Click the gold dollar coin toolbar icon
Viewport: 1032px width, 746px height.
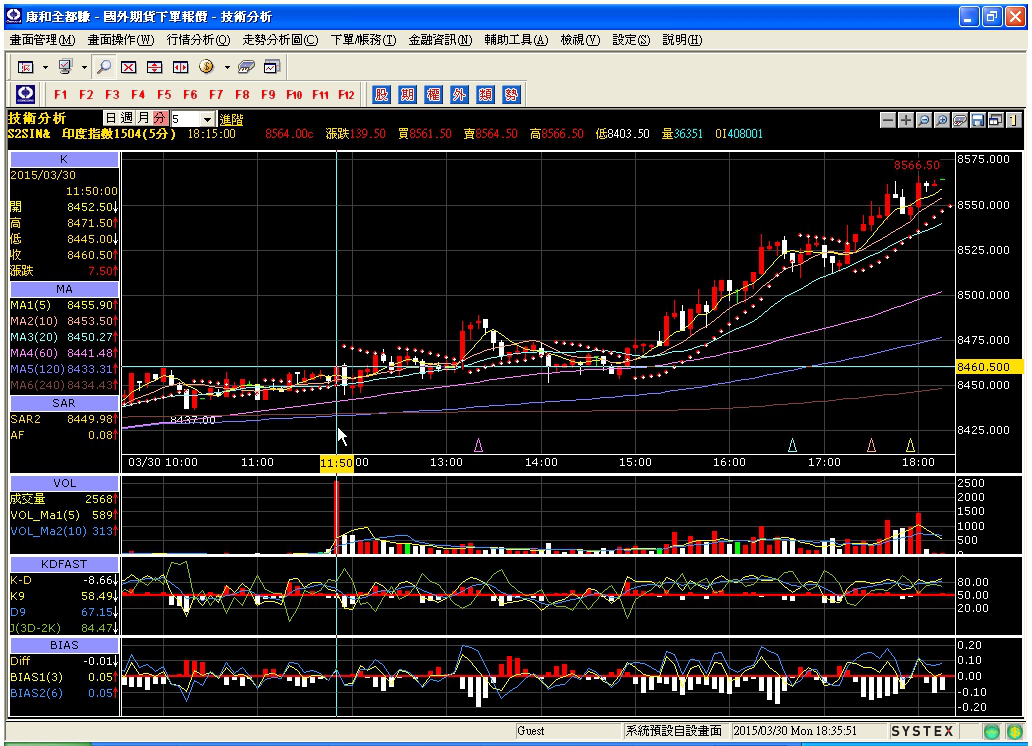coord(207,67)
